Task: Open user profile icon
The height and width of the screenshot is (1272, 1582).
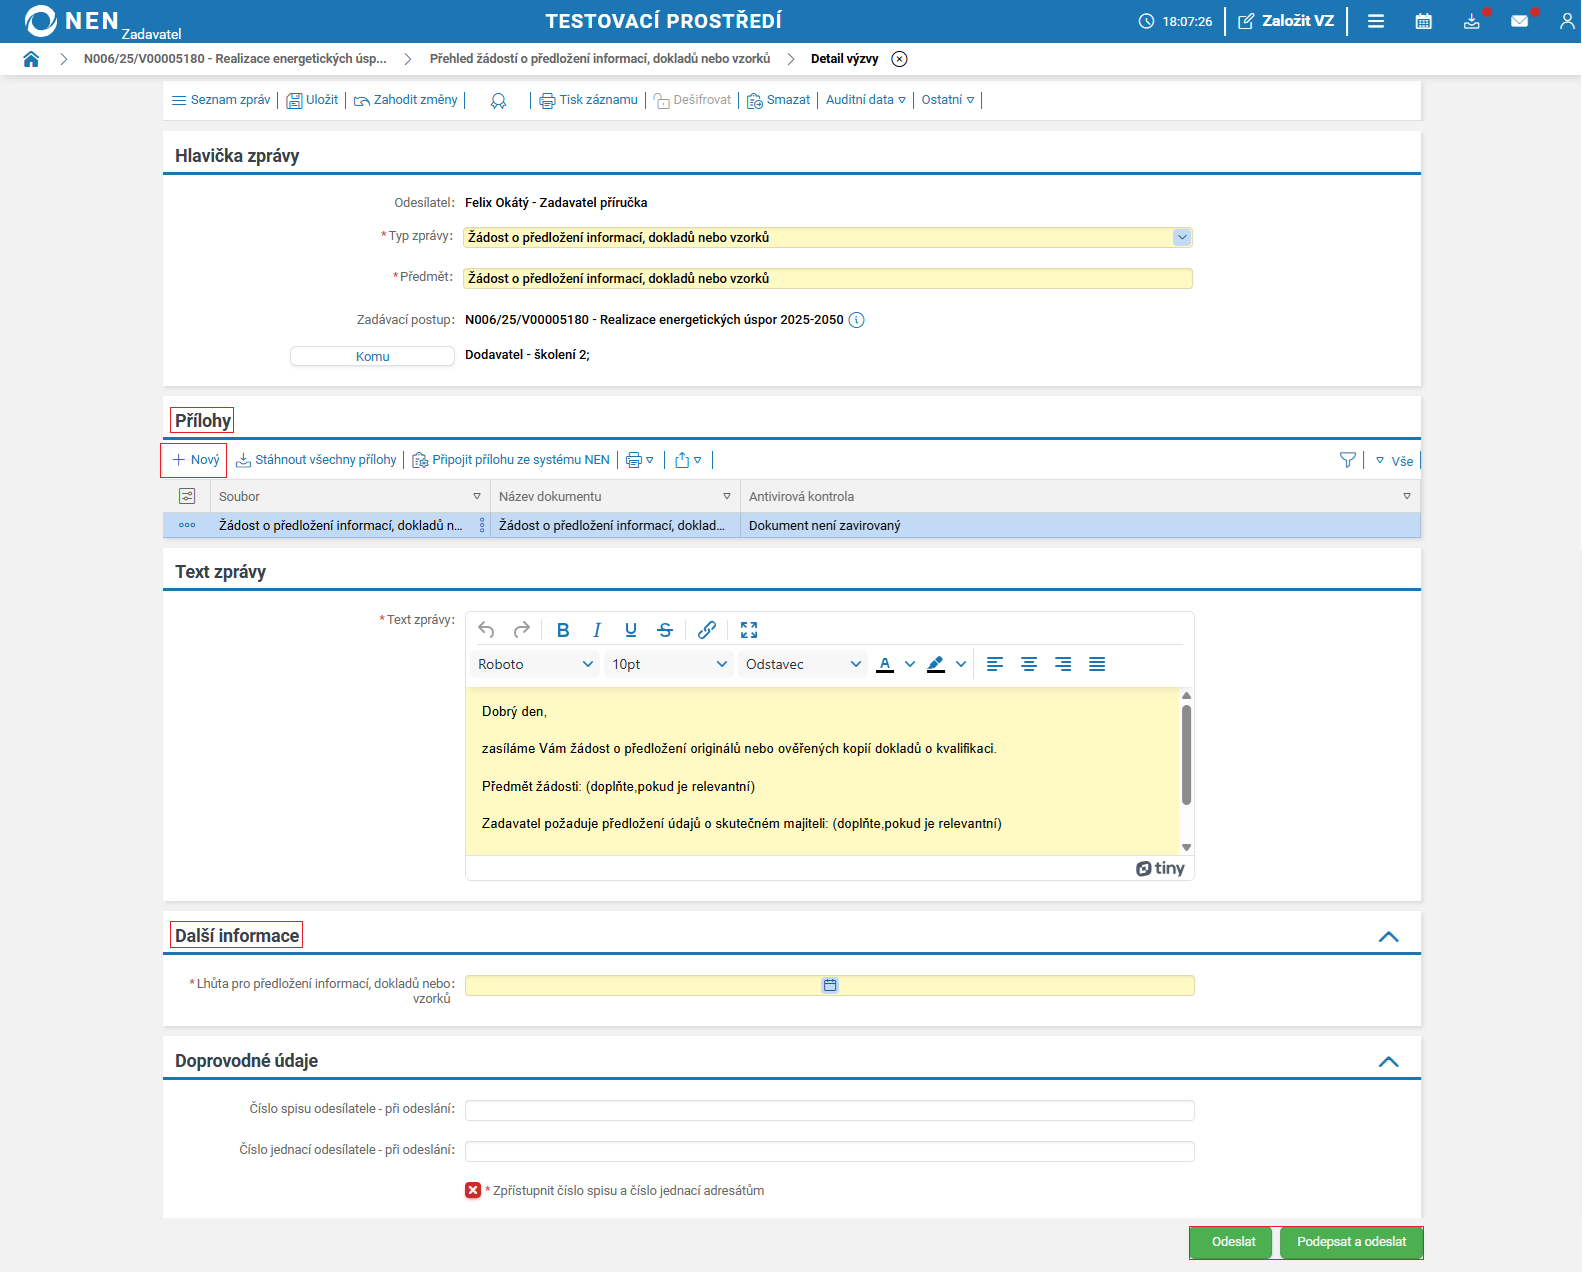Action: (x=1567, y=21)
